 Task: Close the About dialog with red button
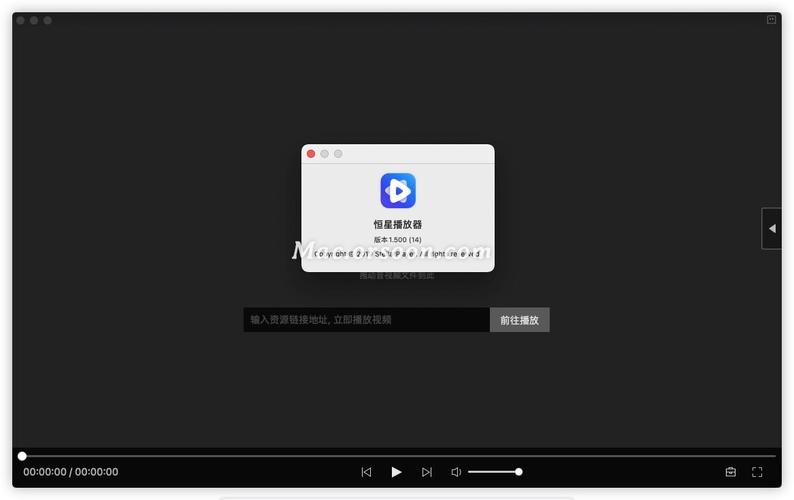311,154
